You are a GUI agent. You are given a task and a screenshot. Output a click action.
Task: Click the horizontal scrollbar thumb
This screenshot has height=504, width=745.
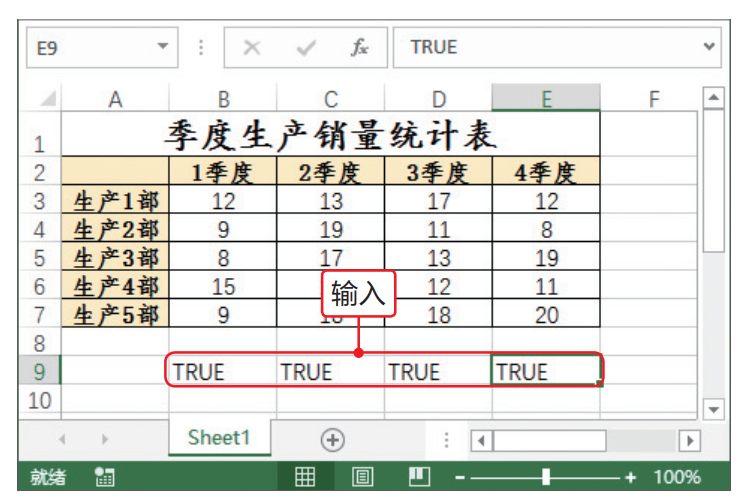pos(550,441)
